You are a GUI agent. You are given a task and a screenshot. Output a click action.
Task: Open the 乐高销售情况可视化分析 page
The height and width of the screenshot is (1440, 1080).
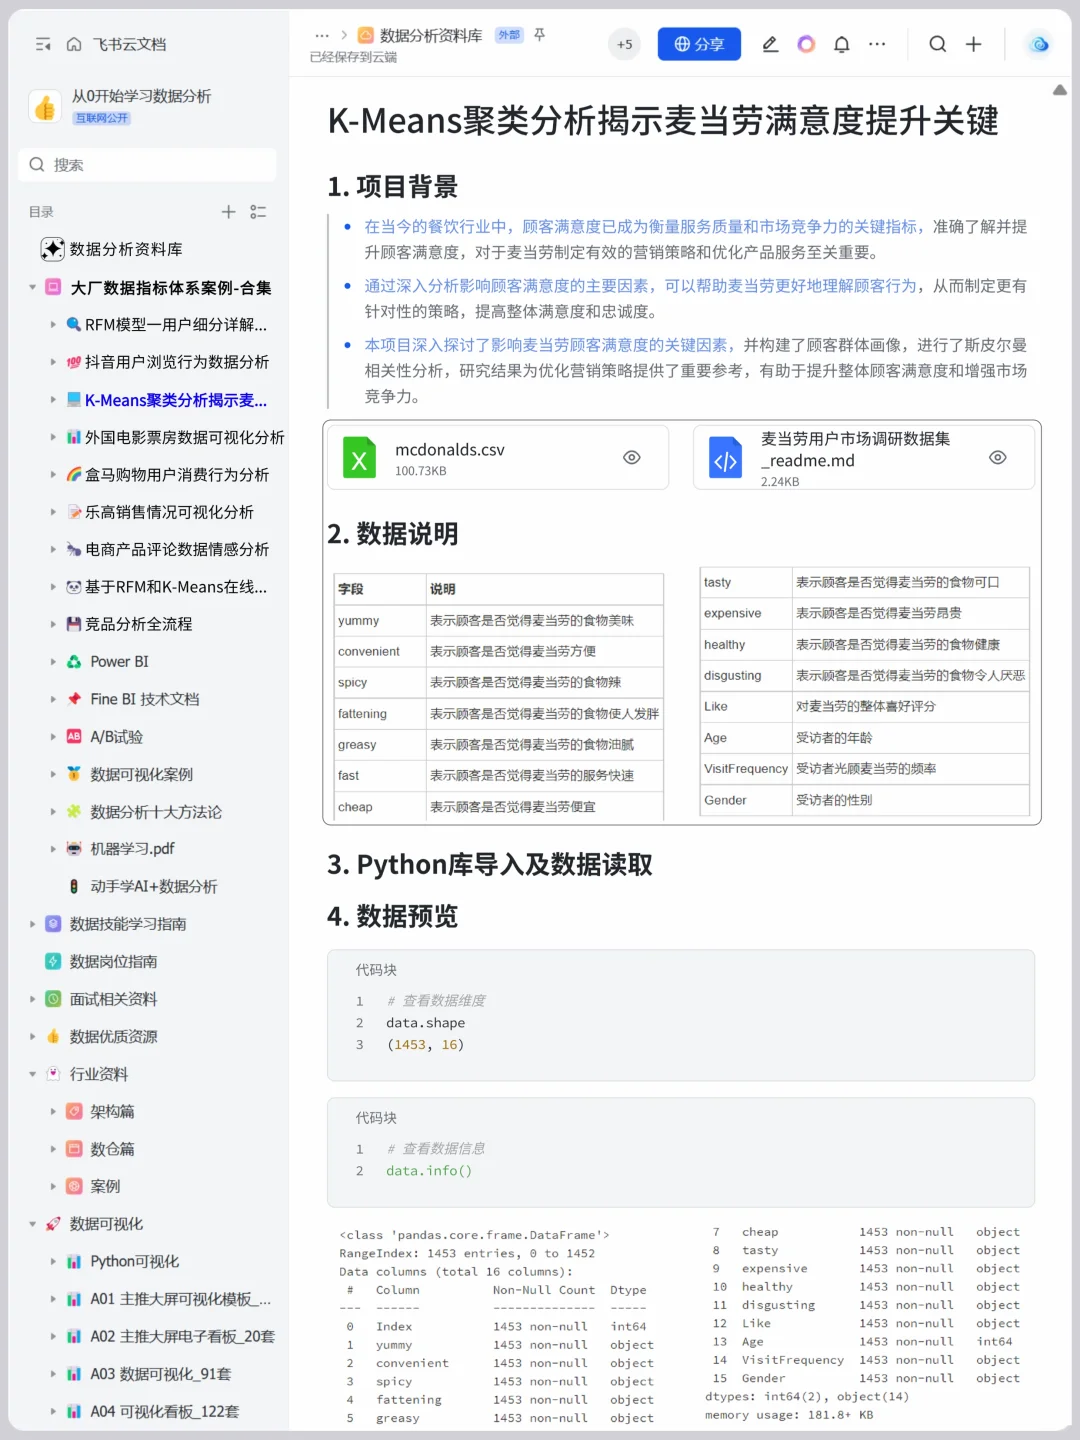click(x=169, y=512)
